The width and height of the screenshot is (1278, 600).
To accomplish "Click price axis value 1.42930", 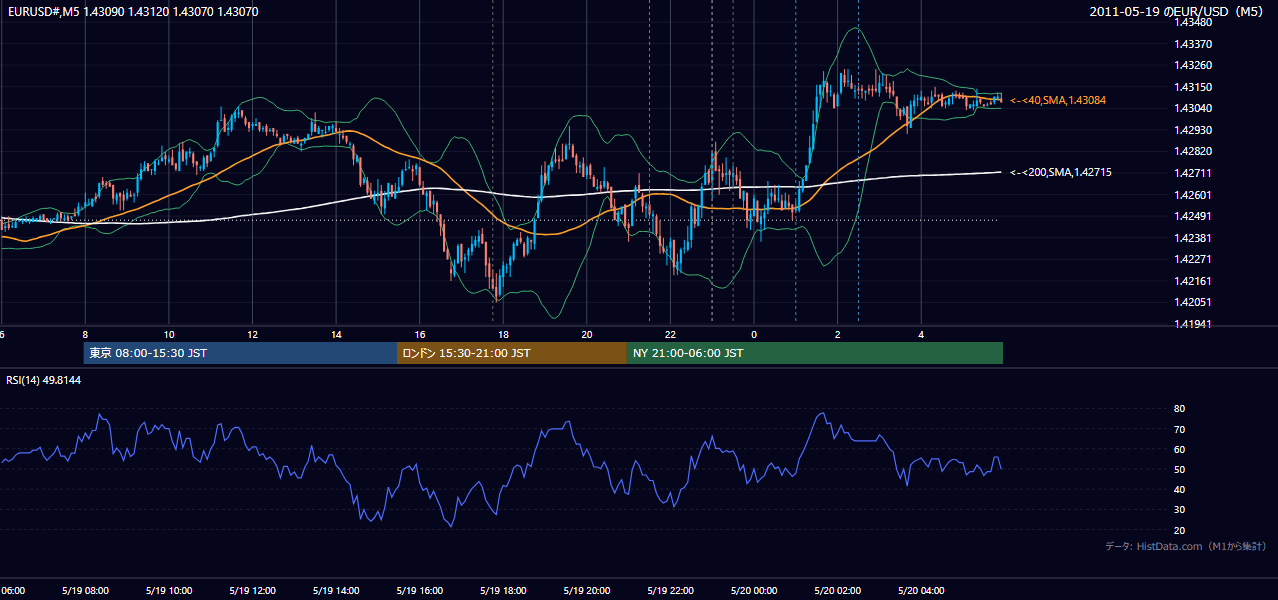I will (1192, 130).
